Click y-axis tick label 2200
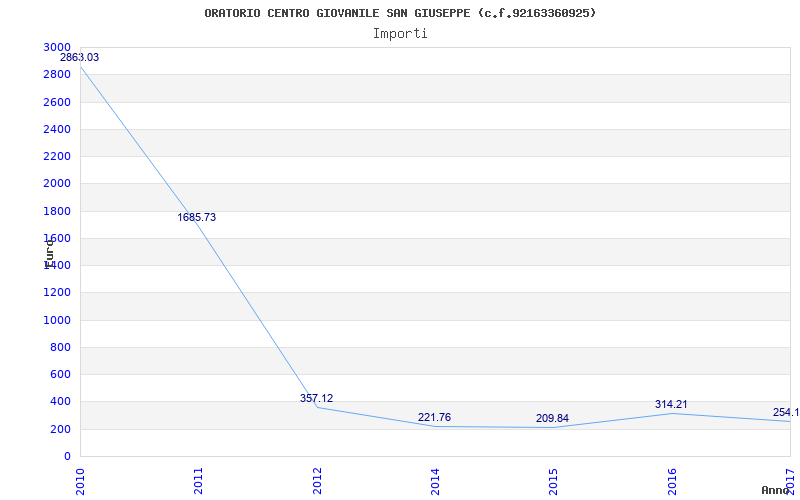The image size is (800, 500). [57, 156]
